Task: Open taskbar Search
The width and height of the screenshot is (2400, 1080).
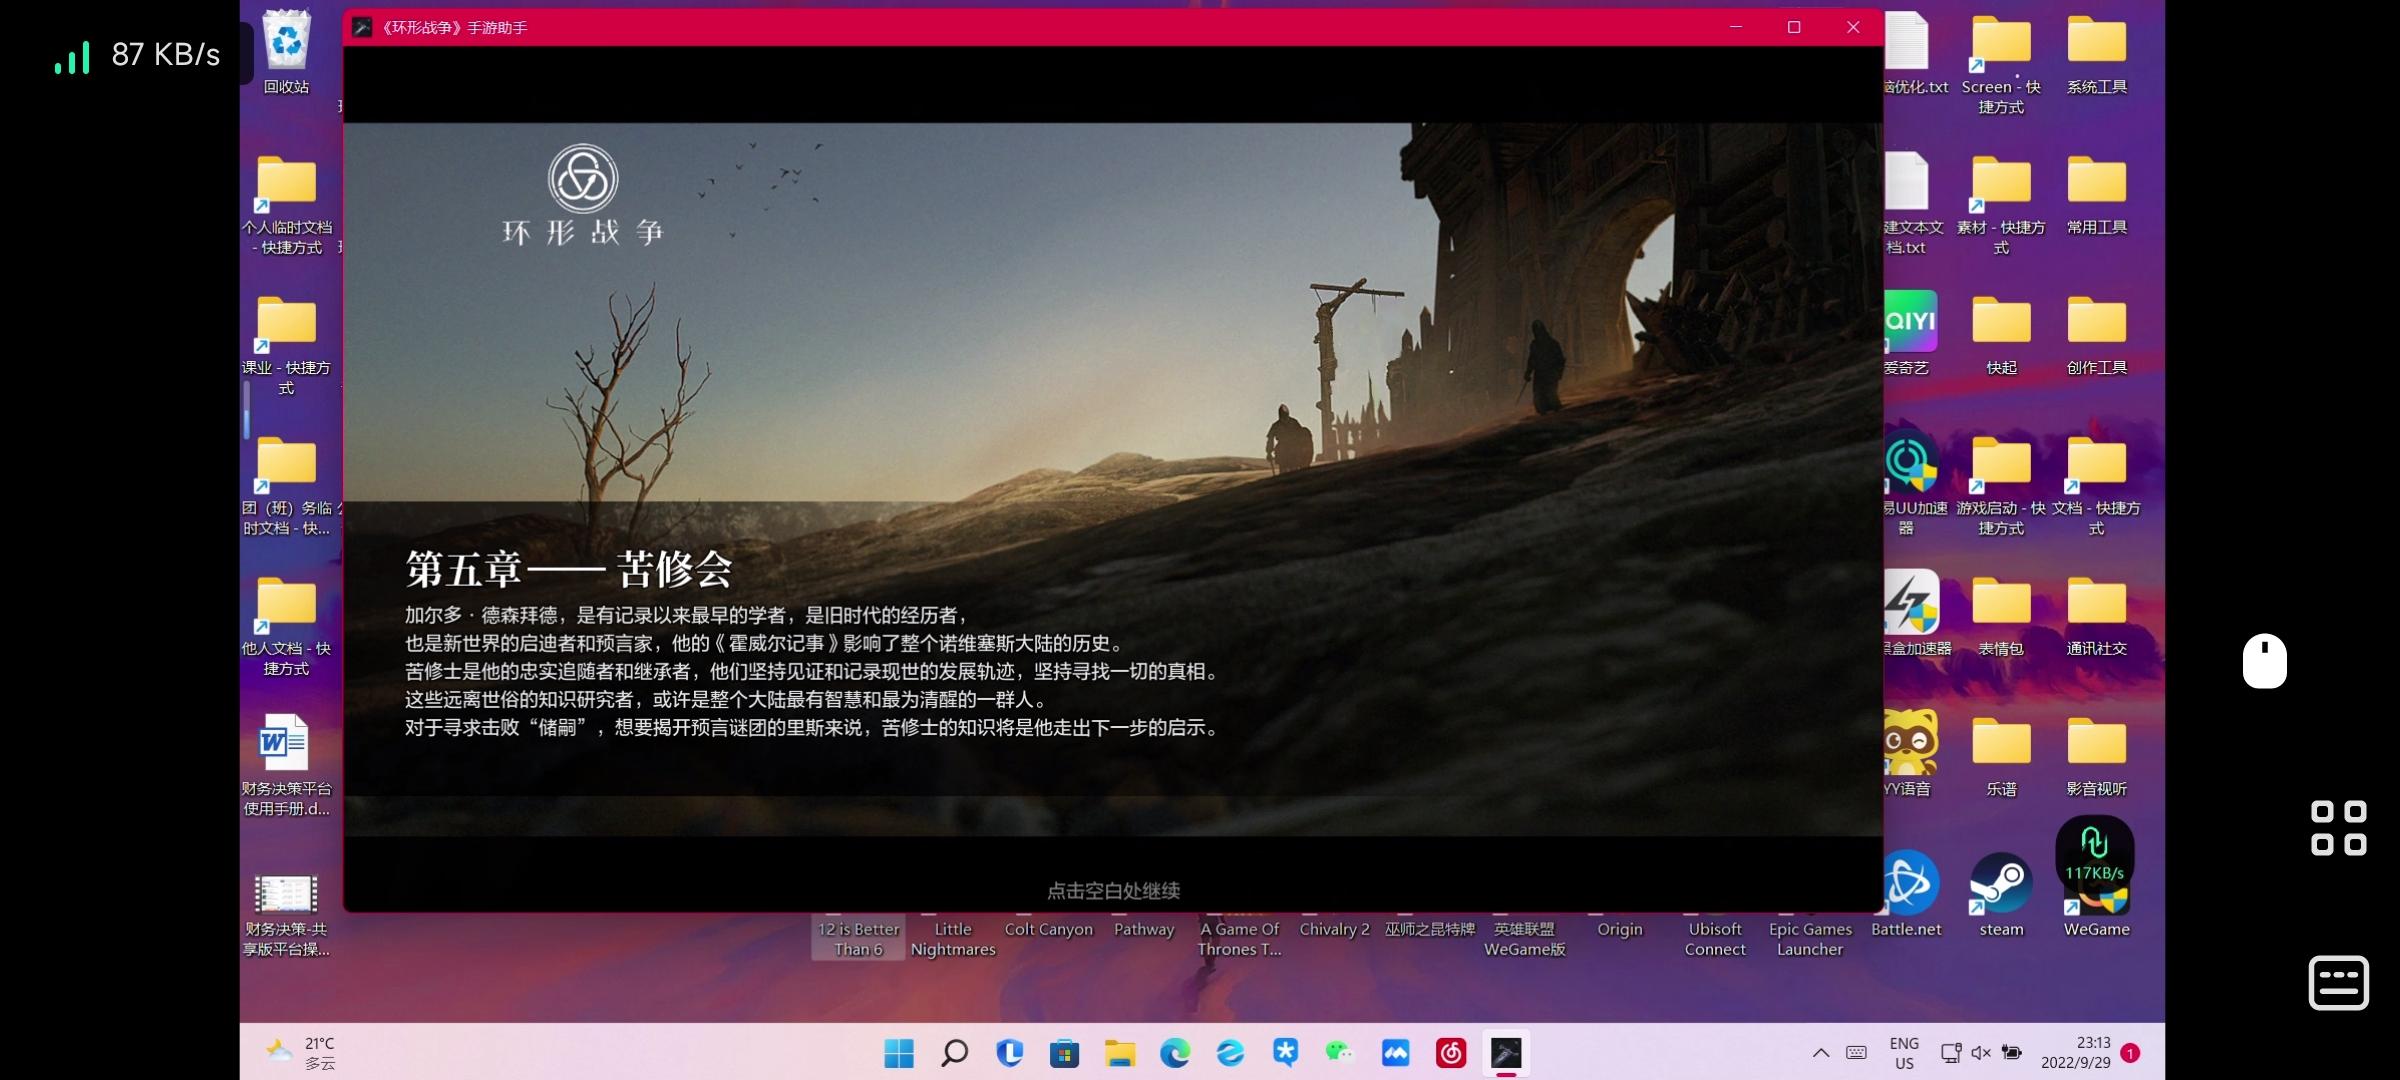Action: click(x=954, y=1052)
